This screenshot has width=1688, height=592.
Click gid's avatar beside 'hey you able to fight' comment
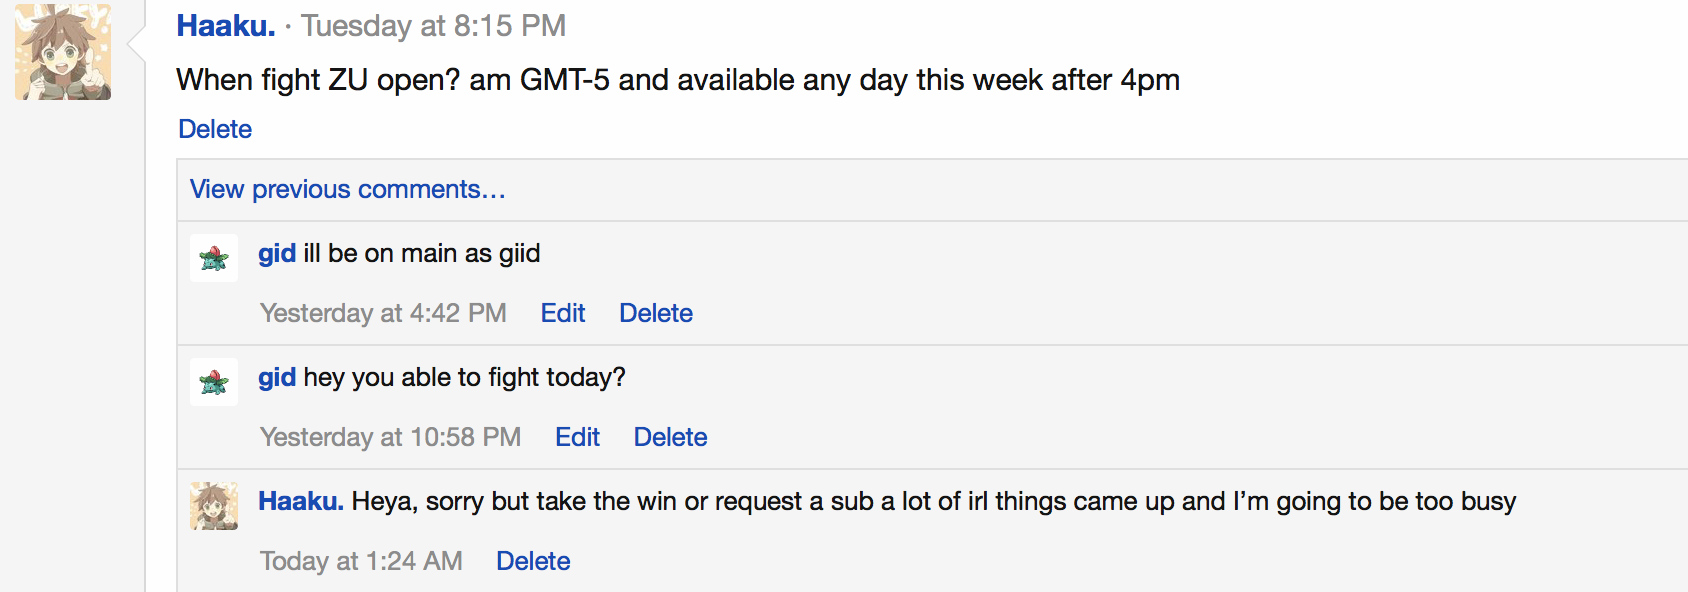click(214, 382)
